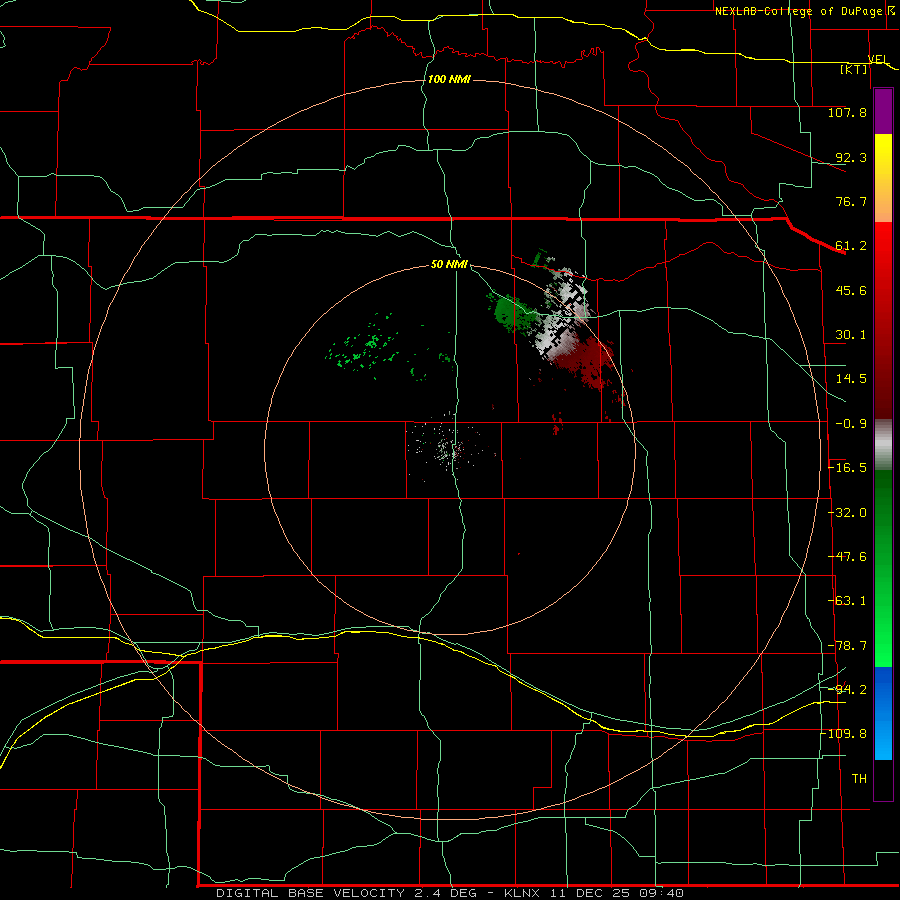Viewport: 900px width, 900px height.
Task: Click the -47.6 velocity scale value
Action: click(x=847, y=557)
